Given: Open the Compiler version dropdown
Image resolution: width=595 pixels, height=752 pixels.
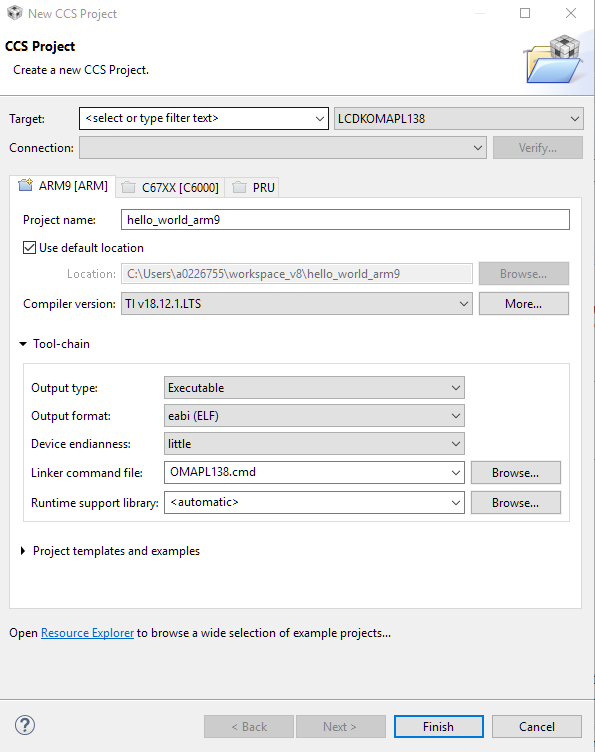Looking at the screenshot, I should [296, 304].
